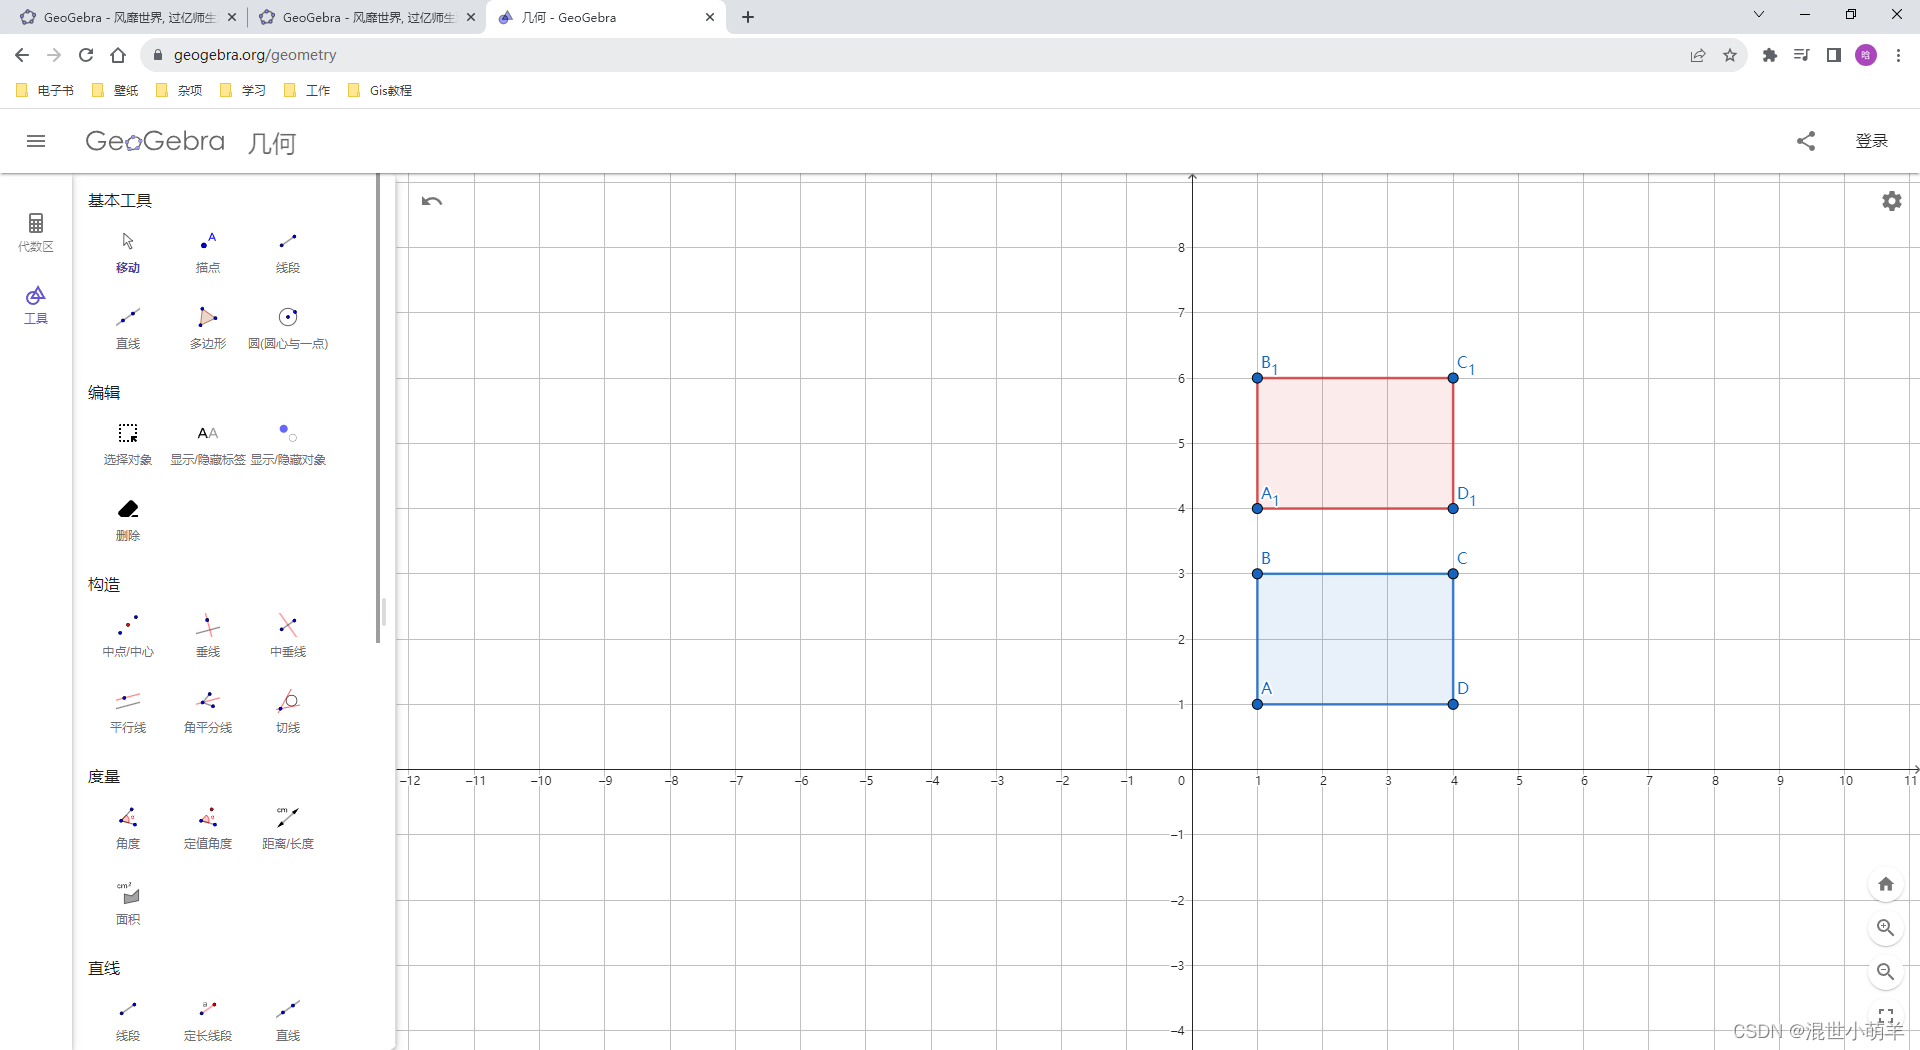Select the Area (面积) tool
Screen dimensions: 1920x1050
[x=128, y=904]
